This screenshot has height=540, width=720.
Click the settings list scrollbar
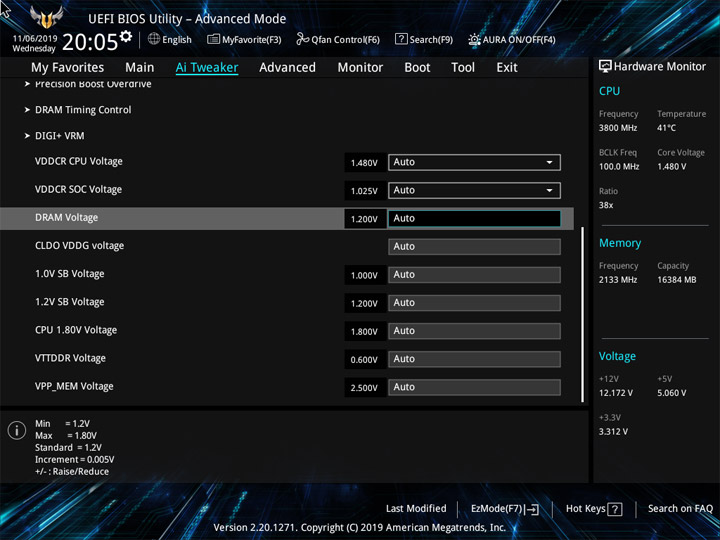pos(582,314)
